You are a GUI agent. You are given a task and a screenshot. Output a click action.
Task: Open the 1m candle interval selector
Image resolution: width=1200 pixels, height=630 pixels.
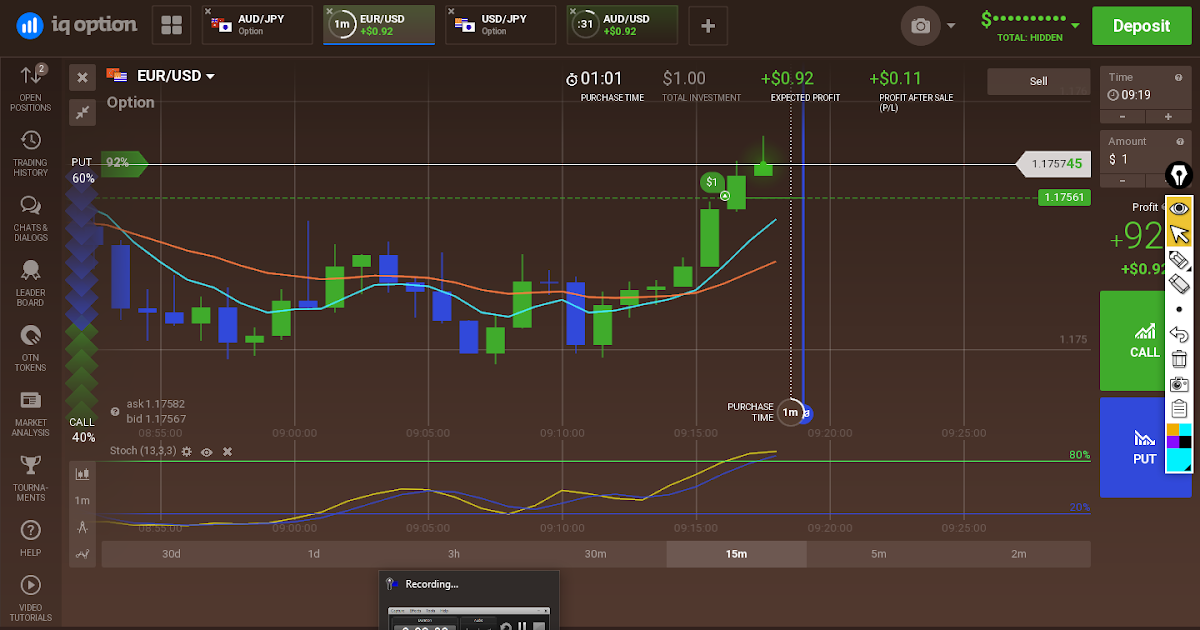[83, 501]
